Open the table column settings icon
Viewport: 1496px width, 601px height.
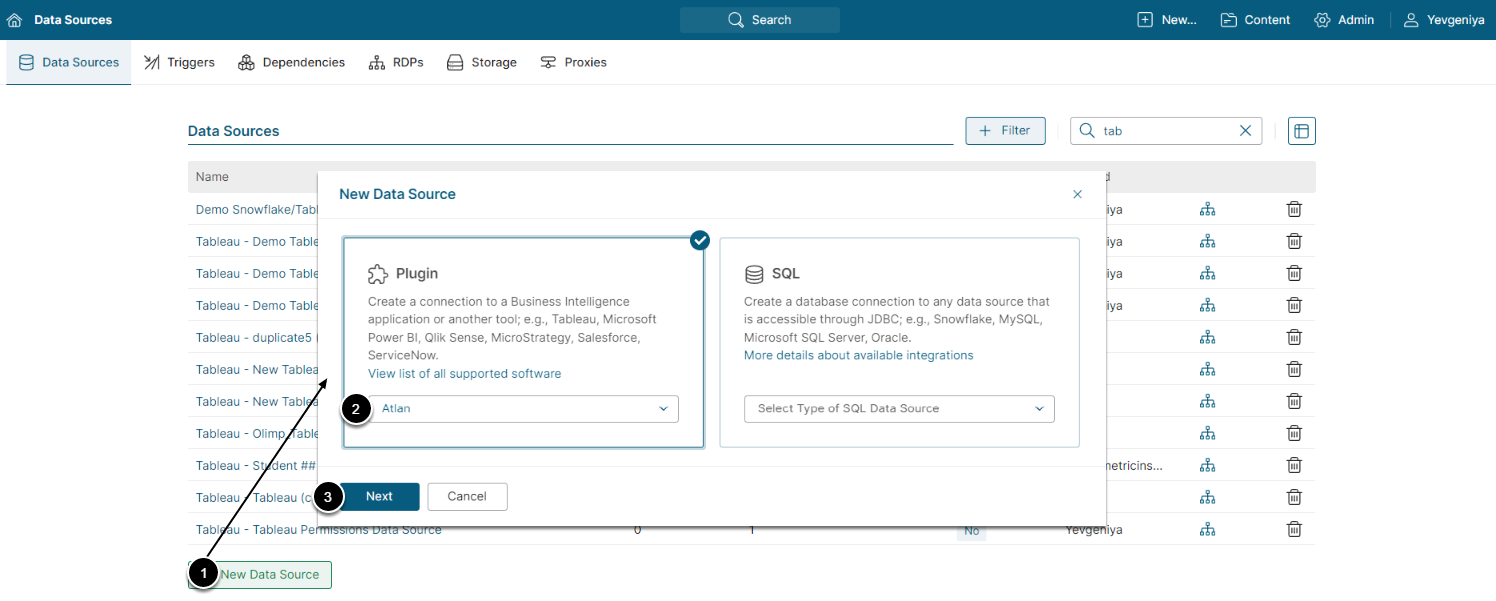tap(1301, 131)
